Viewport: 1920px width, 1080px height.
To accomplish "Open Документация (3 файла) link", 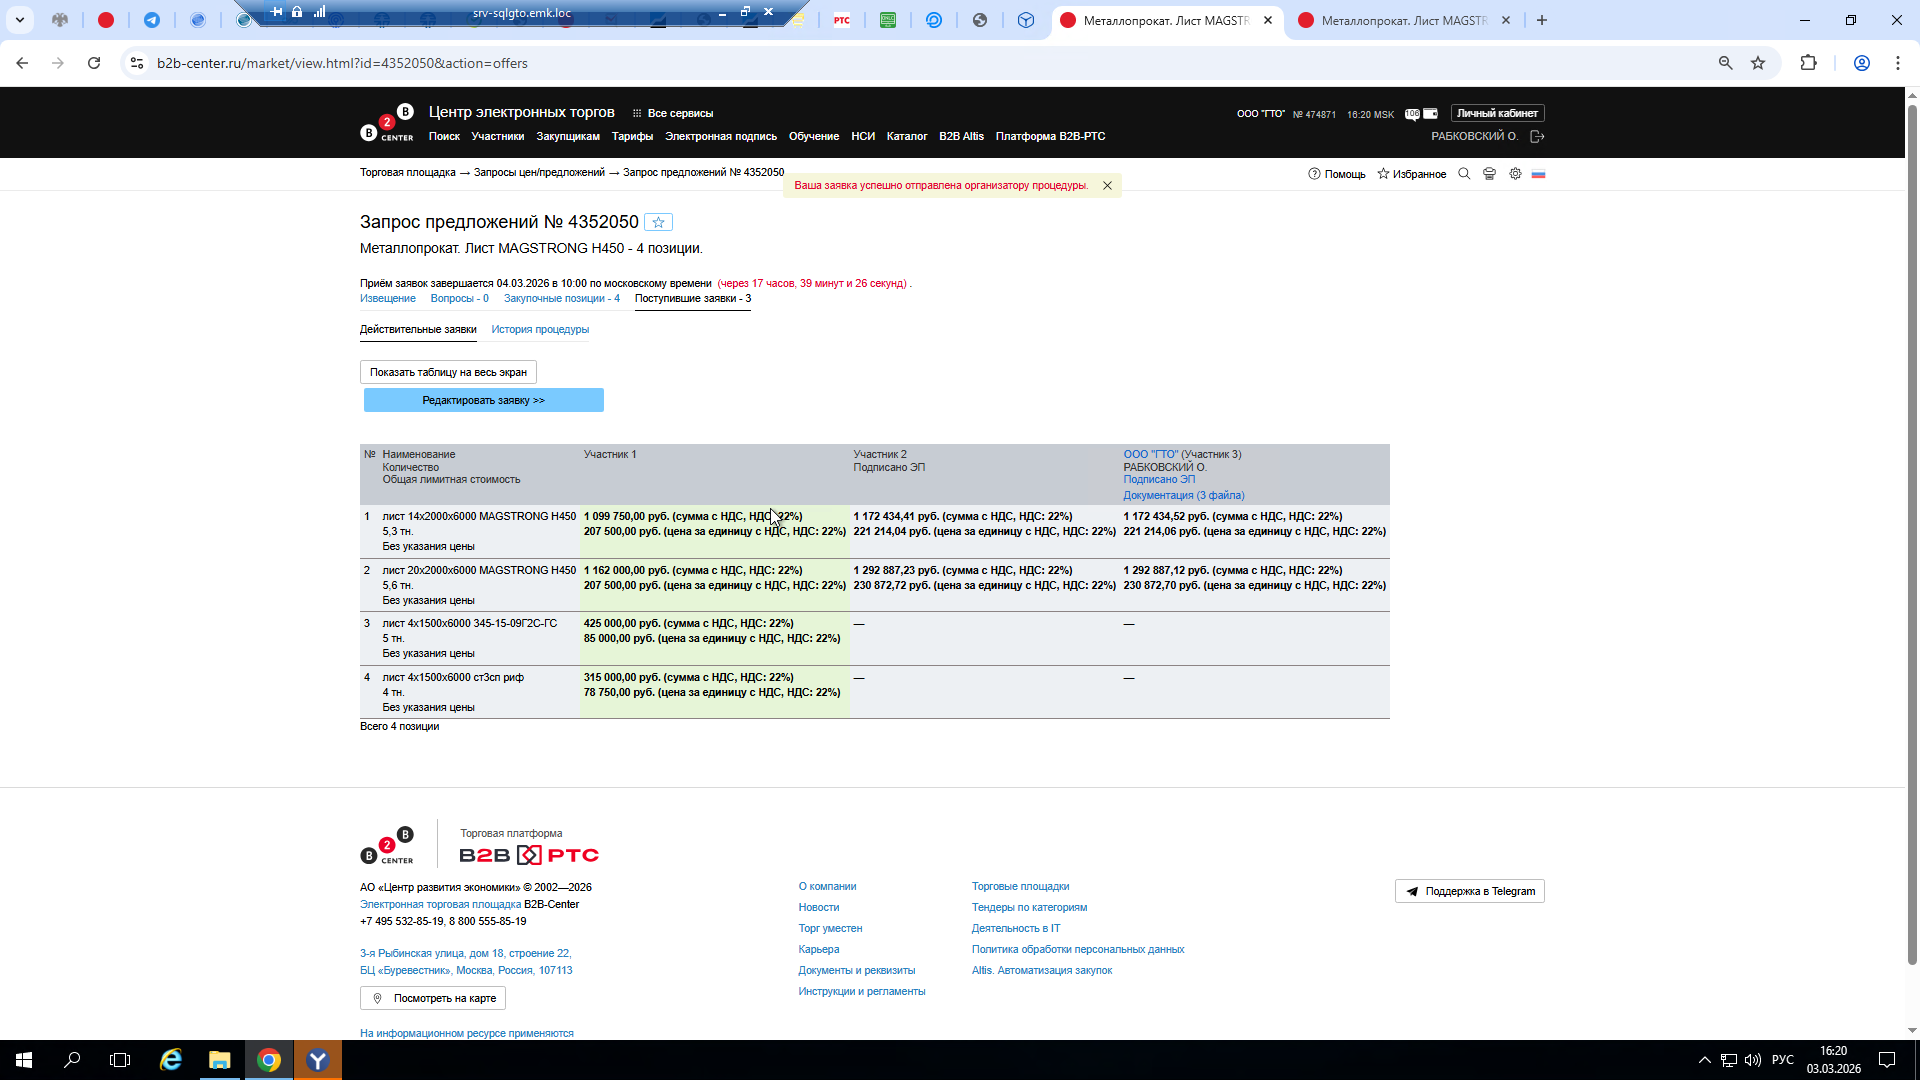I will point(1183,496).
